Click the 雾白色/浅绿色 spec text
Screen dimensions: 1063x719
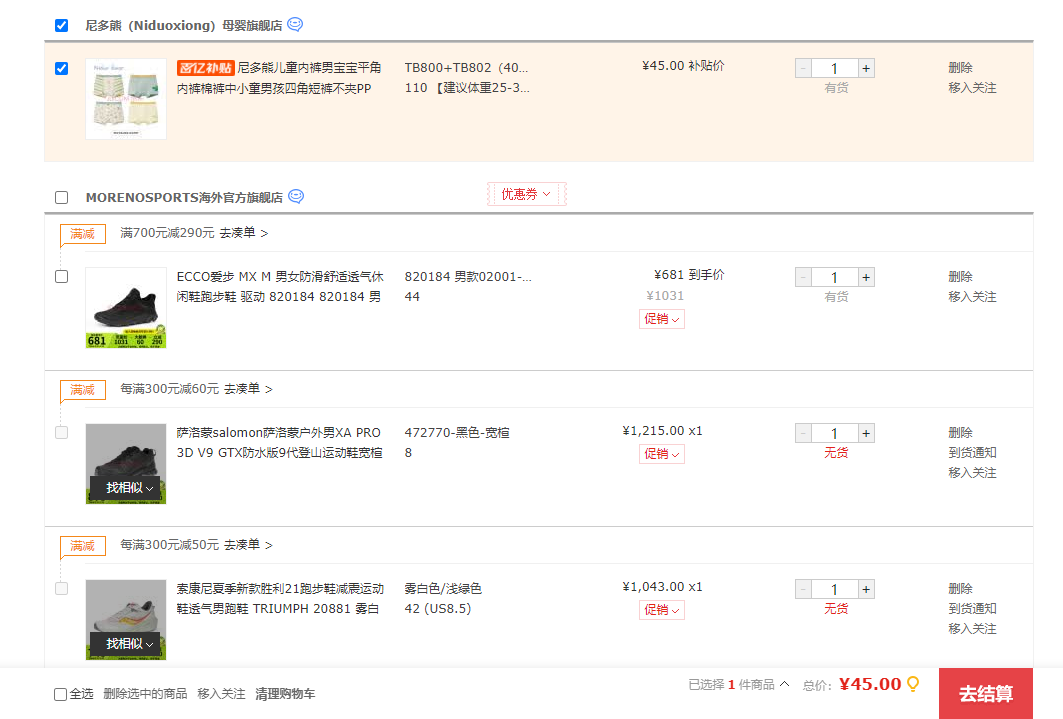click(443, 588)
